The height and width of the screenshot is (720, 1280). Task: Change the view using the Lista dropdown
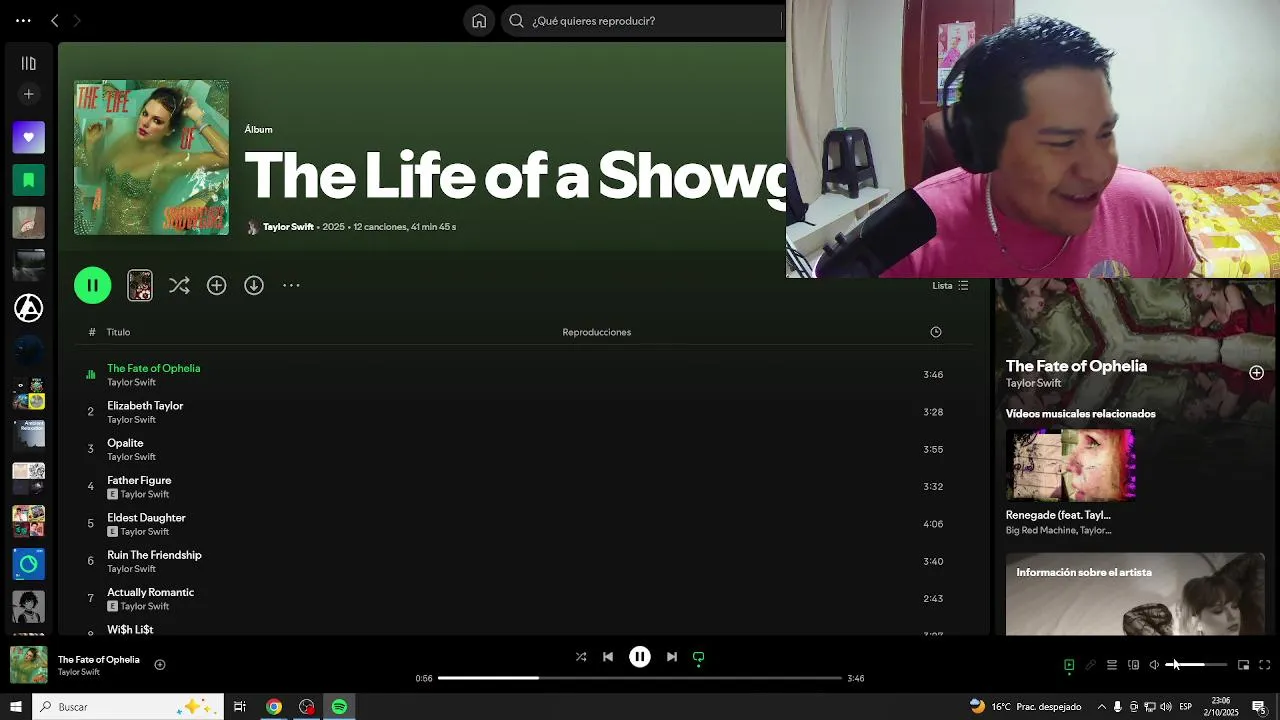click(x=950, y=286)
